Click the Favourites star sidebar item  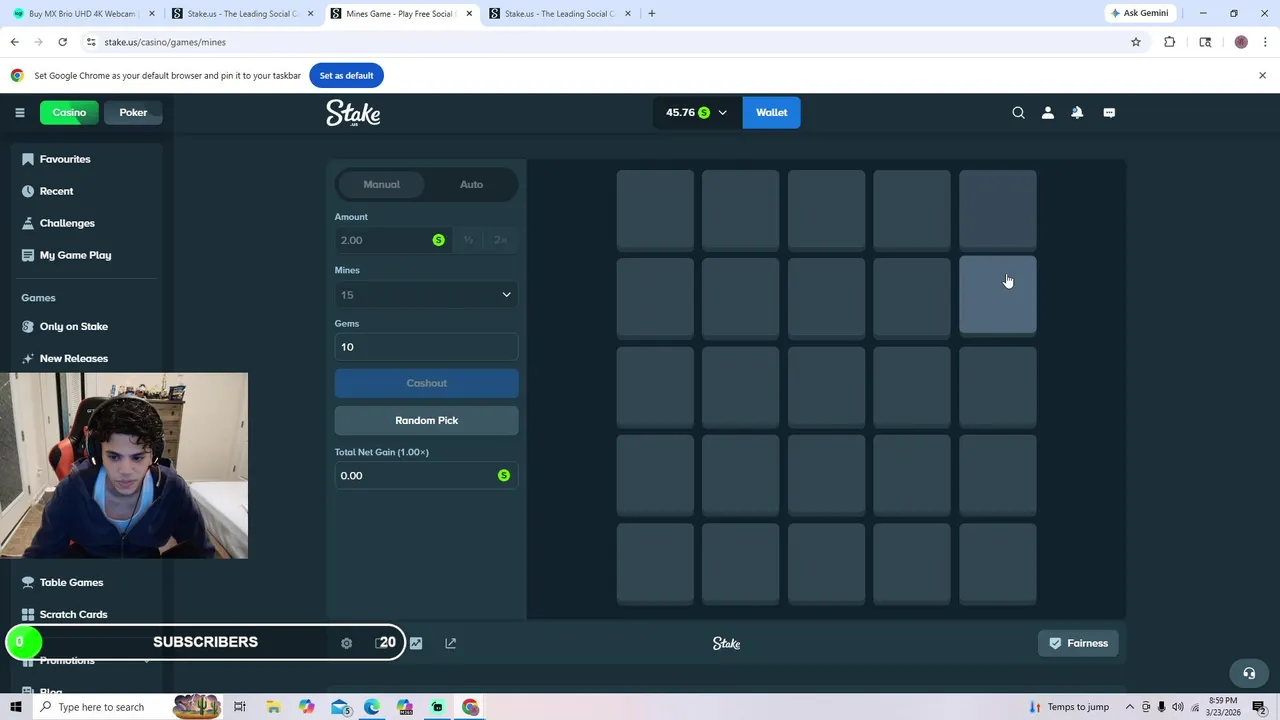[65, 159]
